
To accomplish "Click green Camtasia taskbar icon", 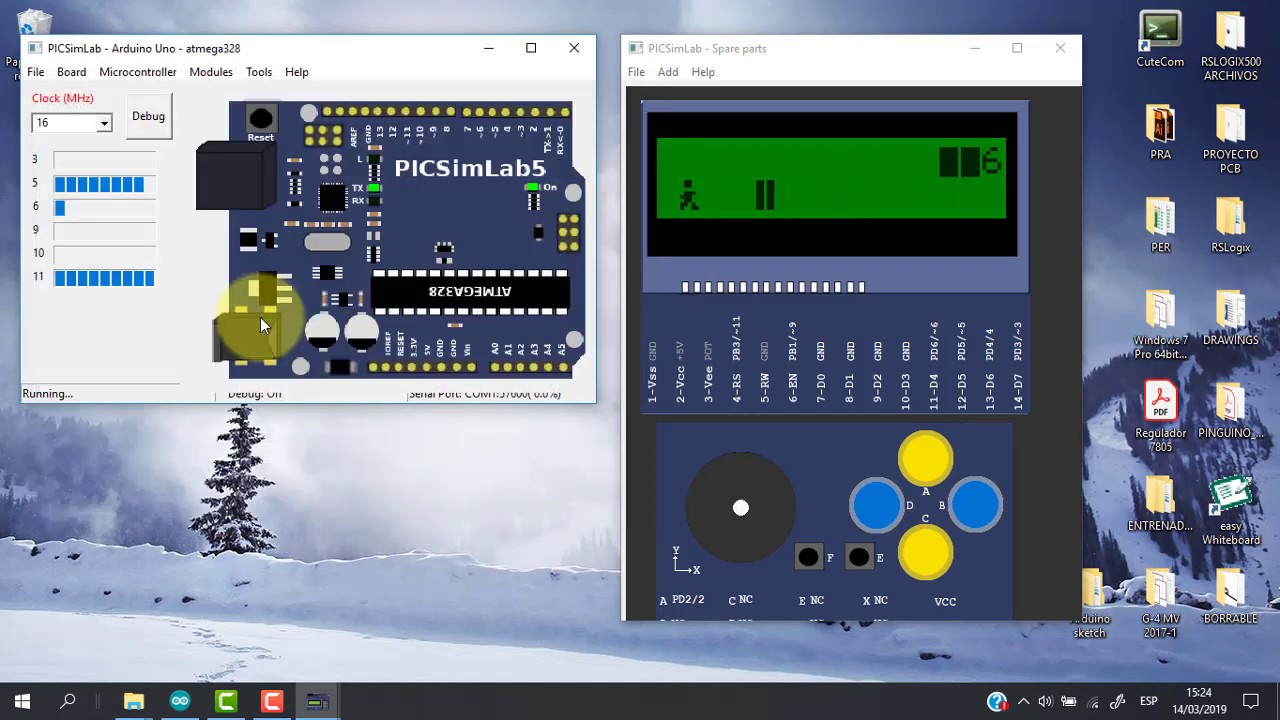I will (226, 701).
